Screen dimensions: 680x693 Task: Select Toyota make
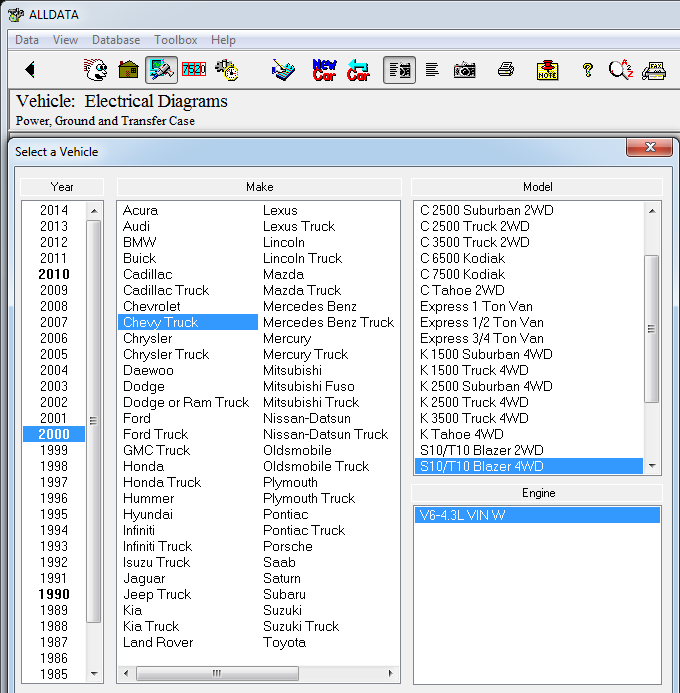(285, 642)
